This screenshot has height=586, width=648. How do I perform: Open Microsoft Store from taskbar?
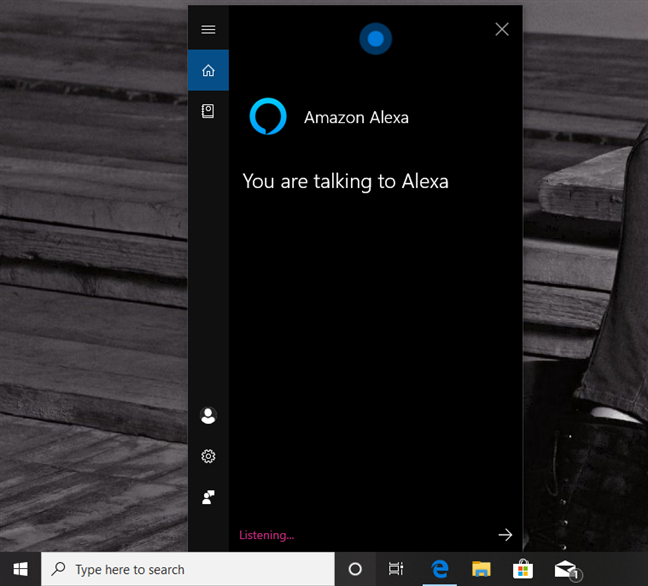pyautogui.click(x=523, y=569)
